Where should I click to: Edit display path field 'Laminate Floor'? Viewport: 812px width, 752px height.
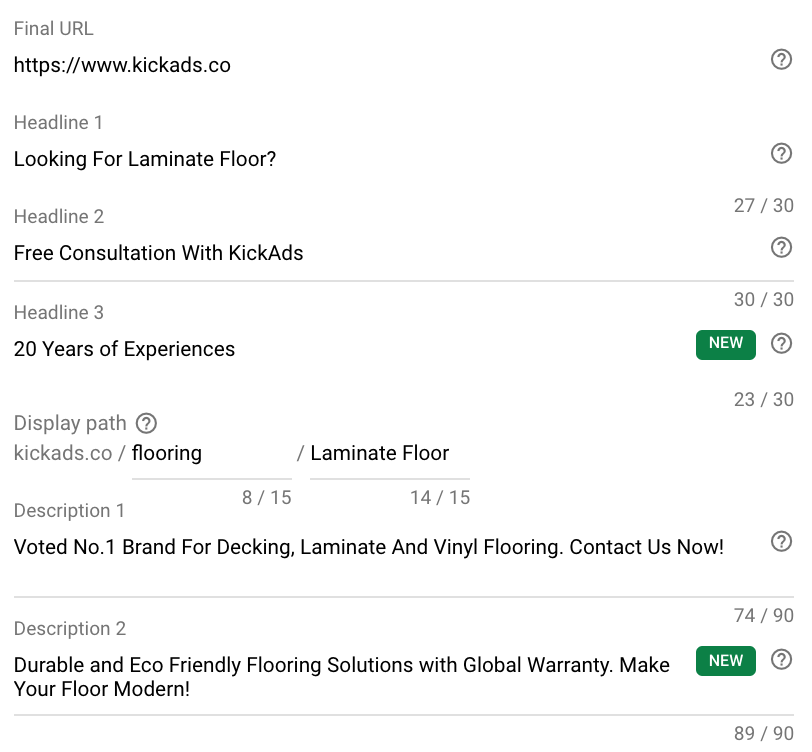tap(390, 454)
